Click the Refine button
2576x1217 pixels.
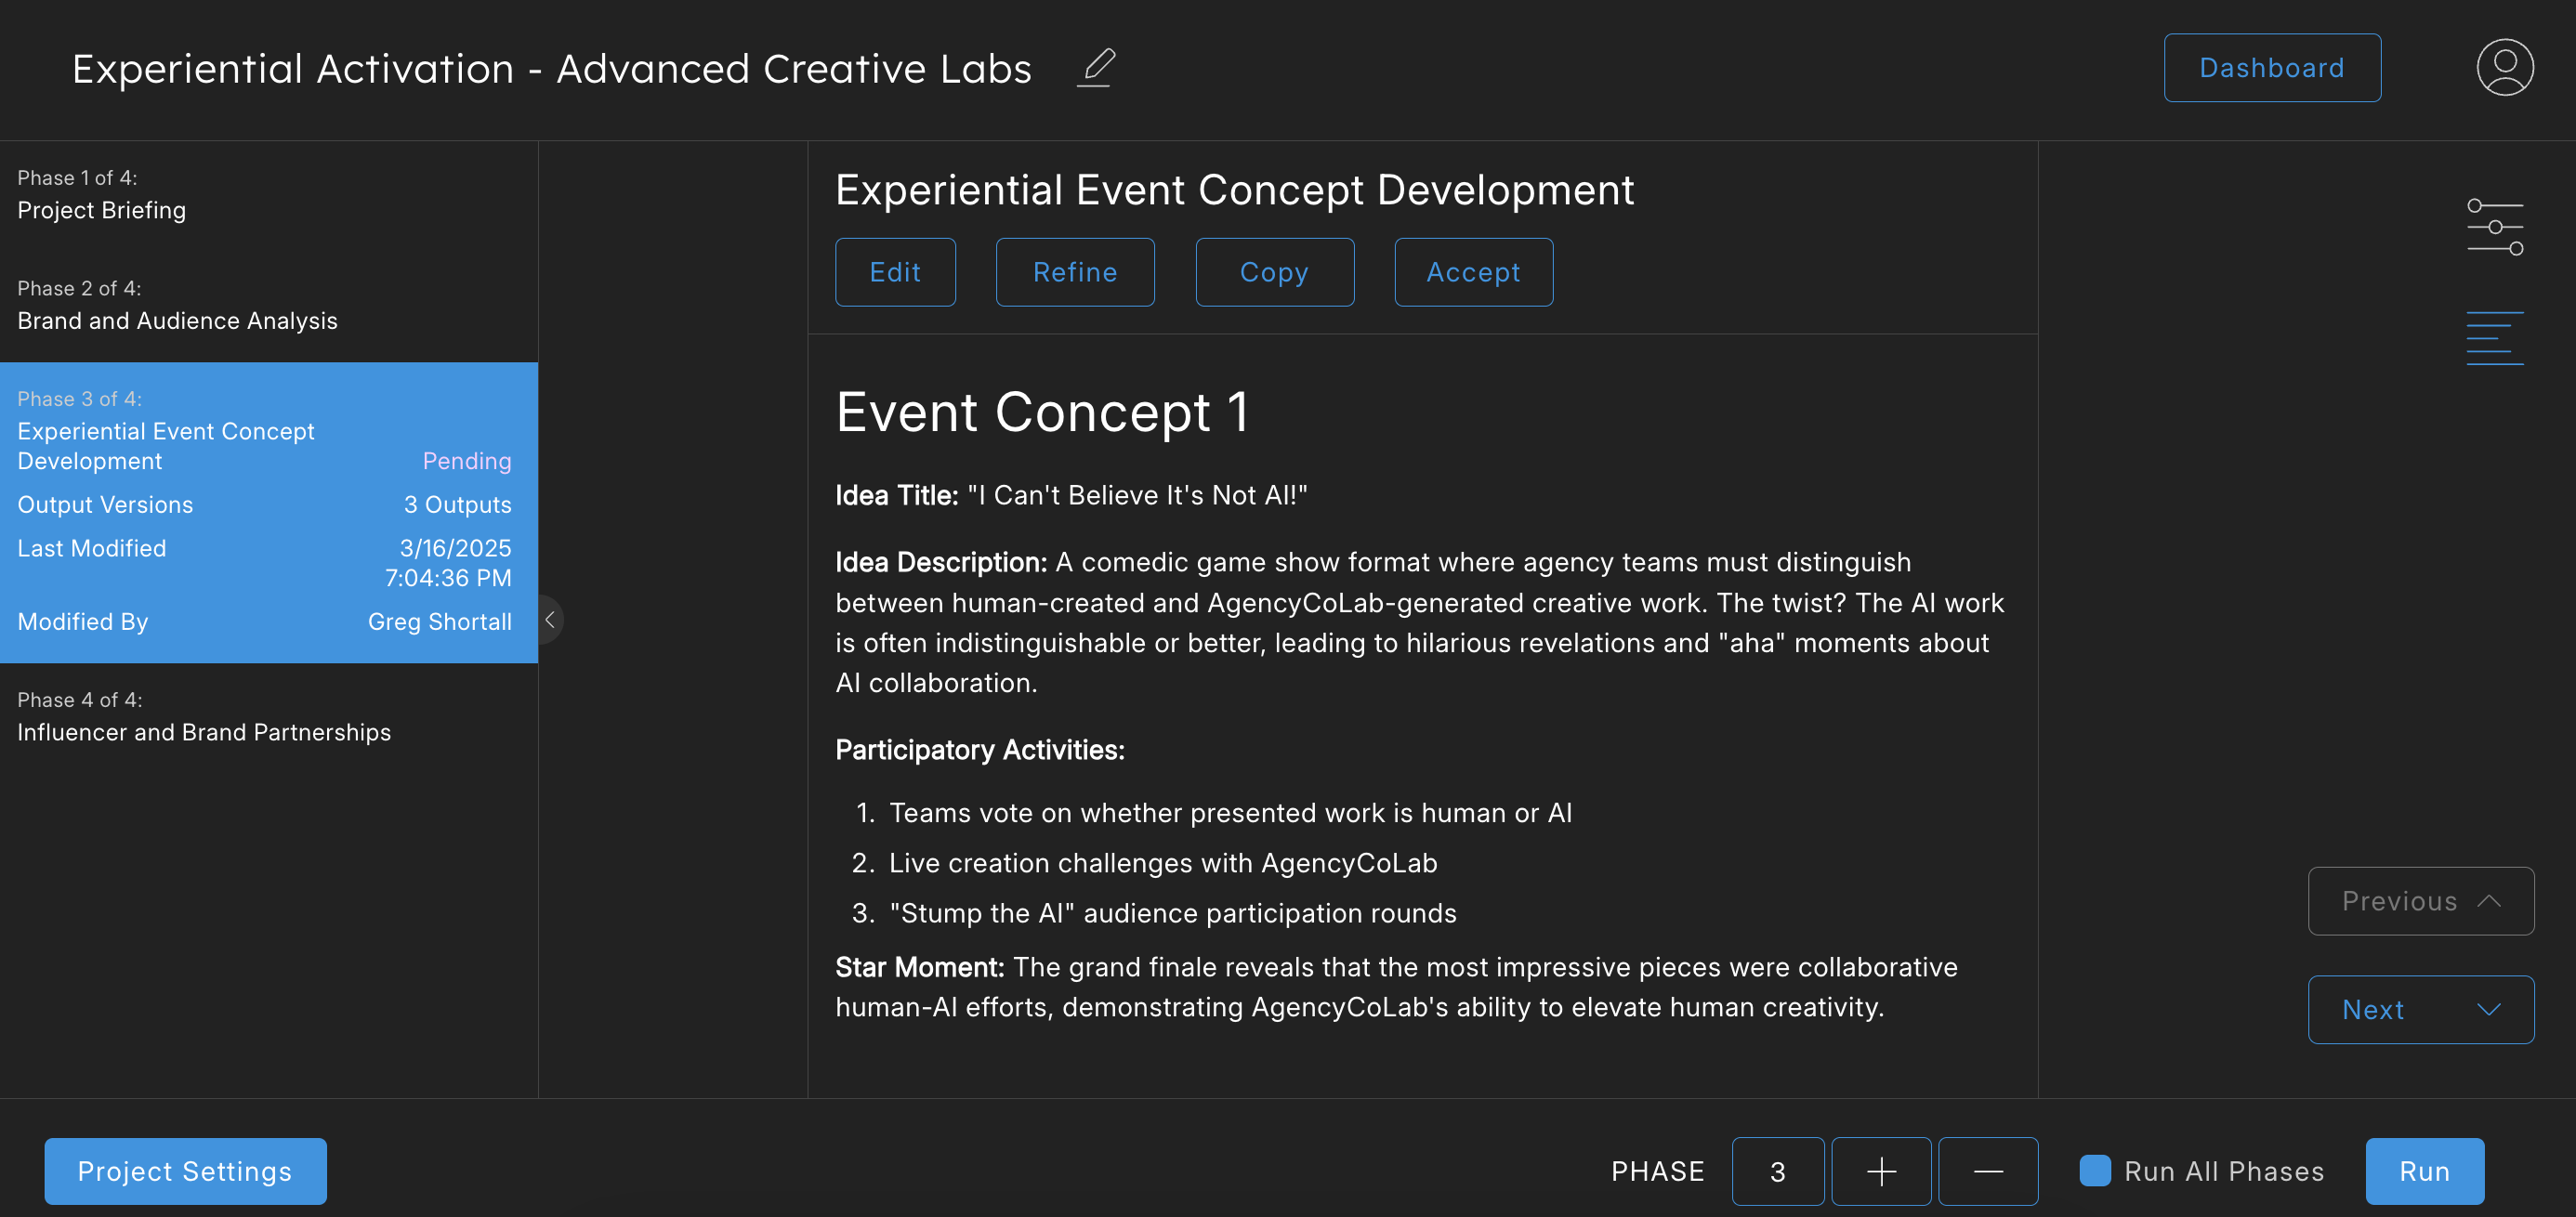[1075, 272]
